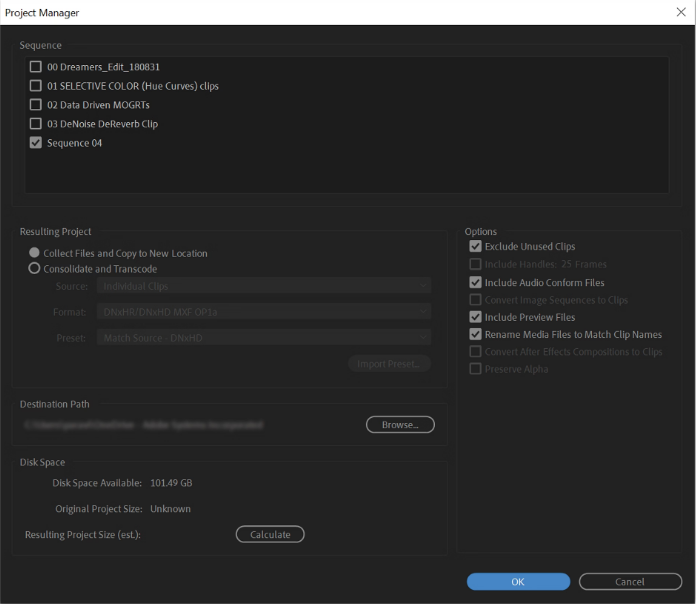Cancel the Project Manager dialog
Image resolution: width=696 pixels, height=604 pixels.
pyautogui.click(x=630, y=582)
